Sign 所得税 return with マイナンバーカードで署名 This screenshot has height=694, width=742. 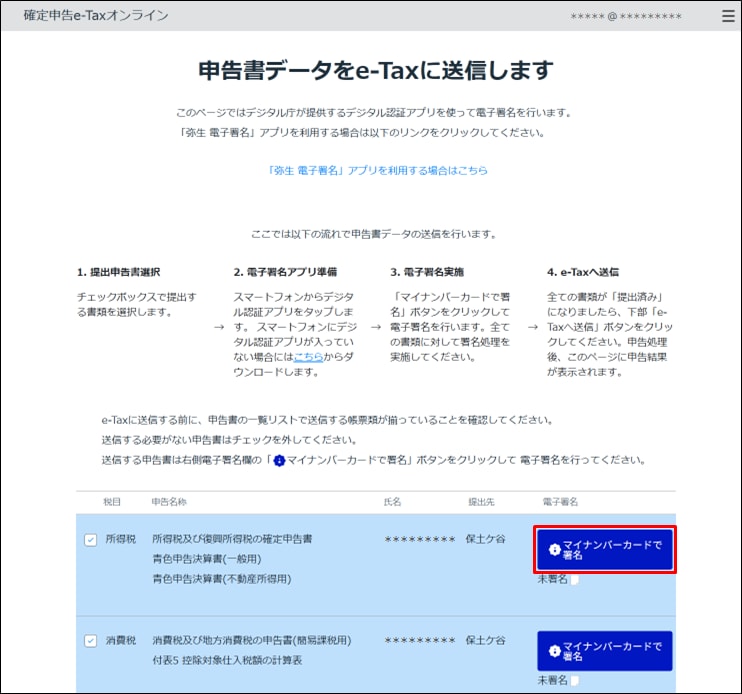tap(604, 550)
